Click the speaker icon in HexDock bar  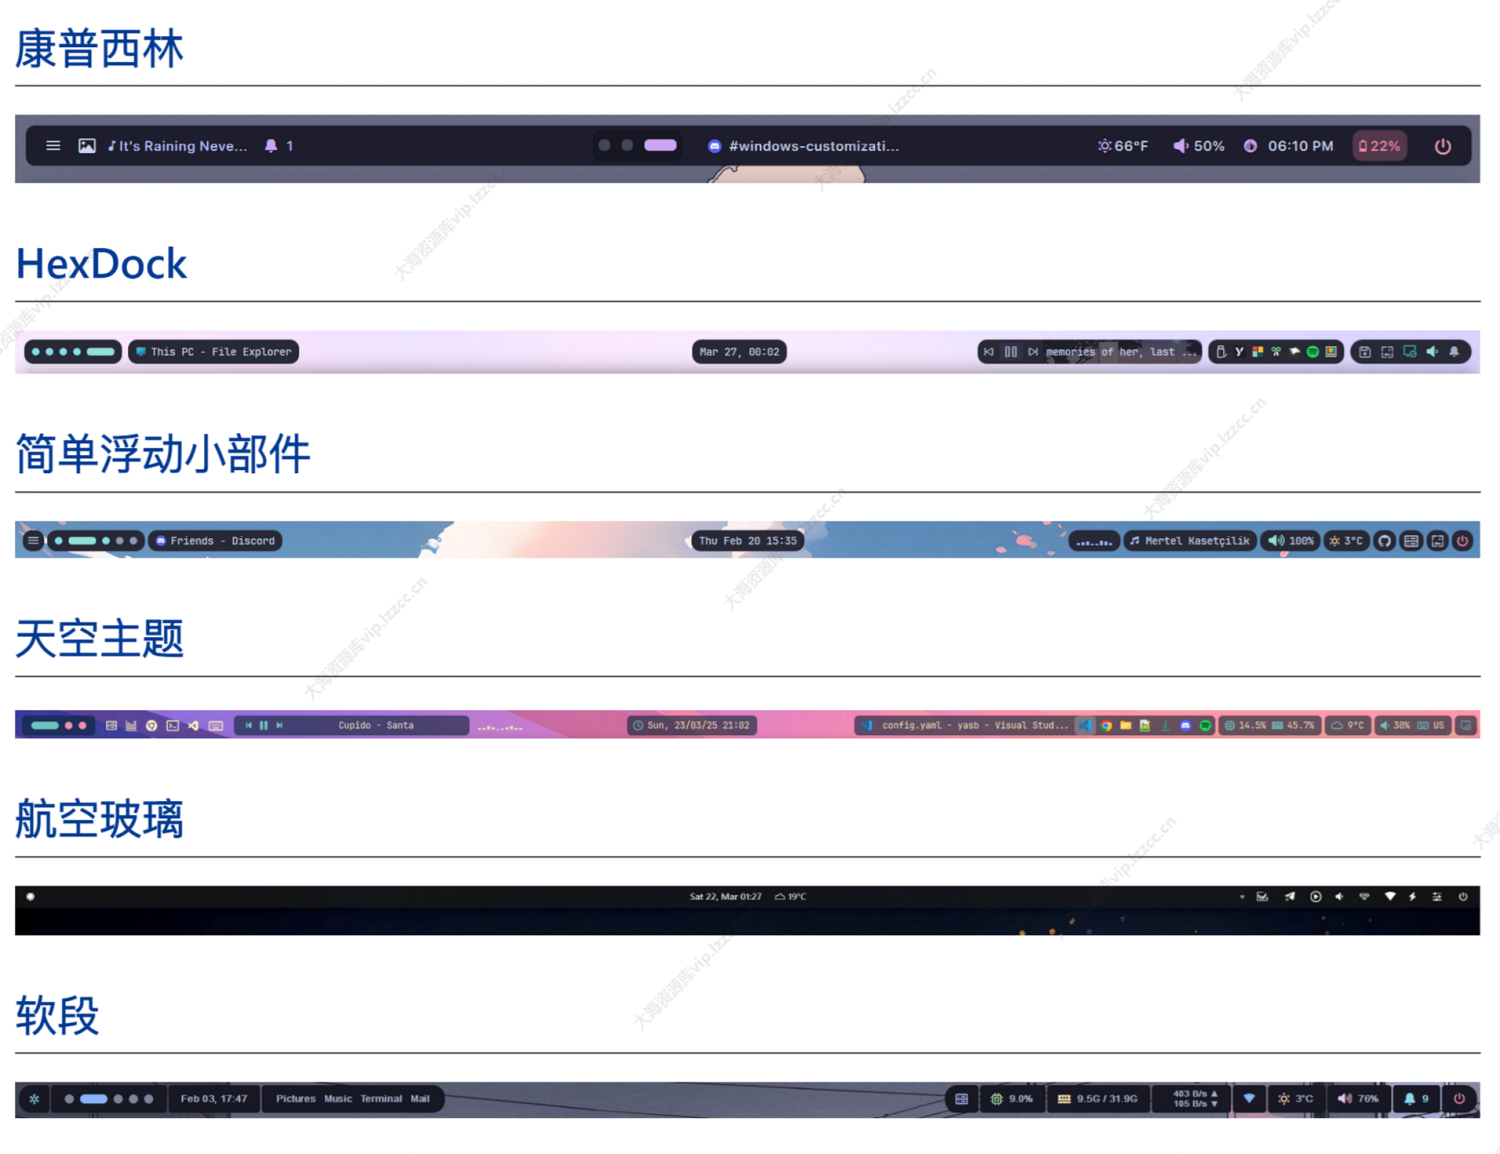[x=1432, y=352]
